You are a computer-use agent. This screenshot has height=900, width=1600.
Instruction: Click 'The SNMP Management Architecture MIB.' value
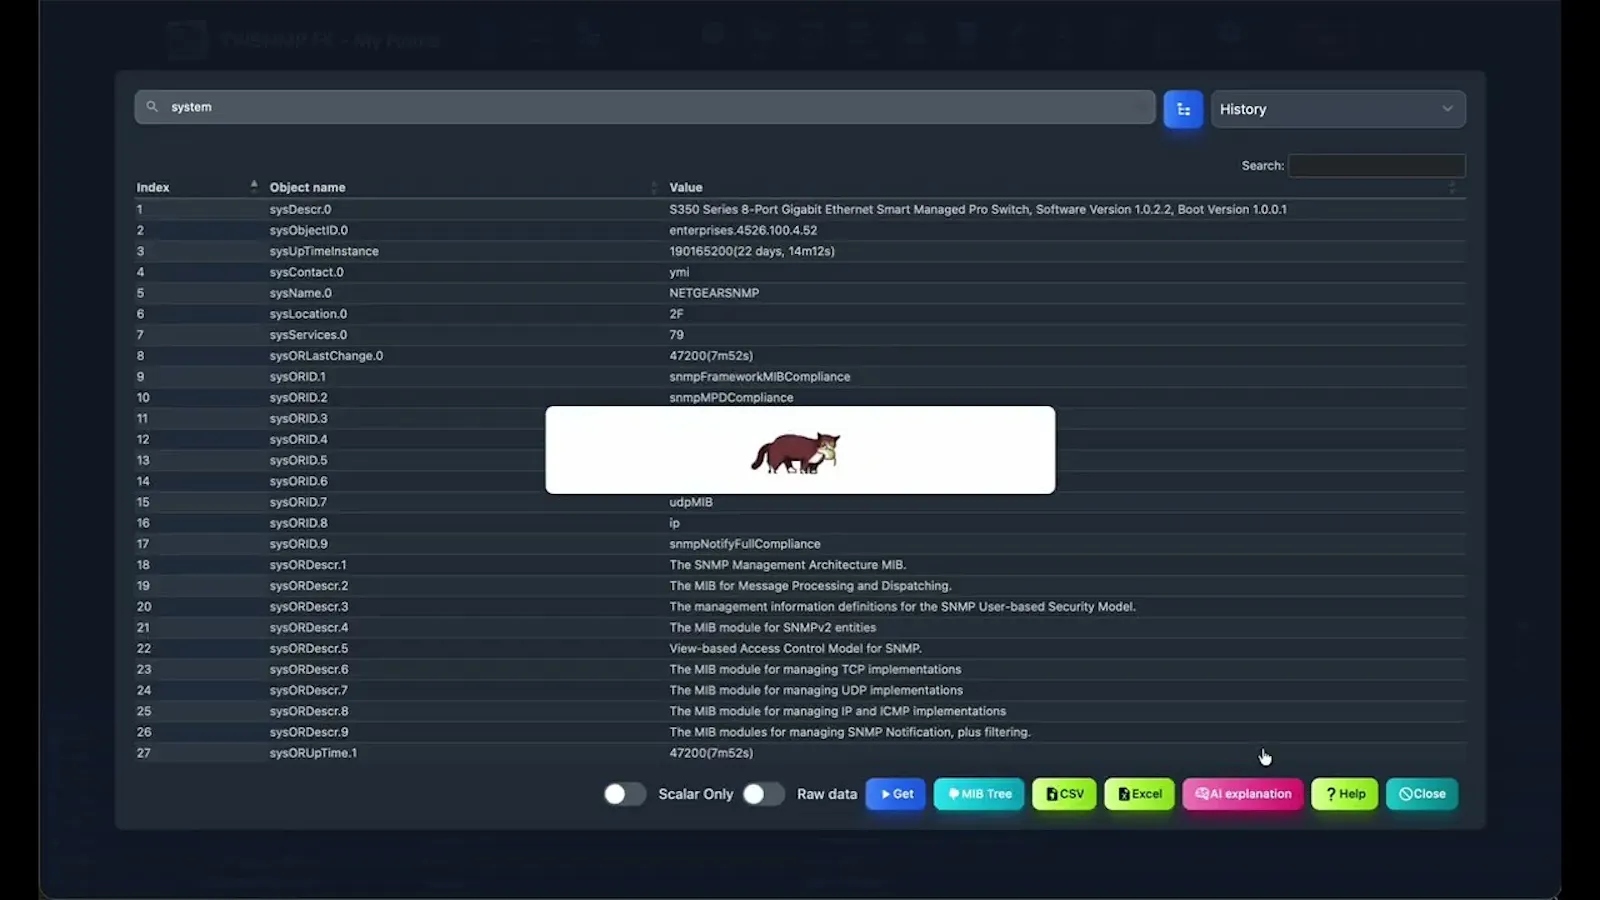point(788,565)
